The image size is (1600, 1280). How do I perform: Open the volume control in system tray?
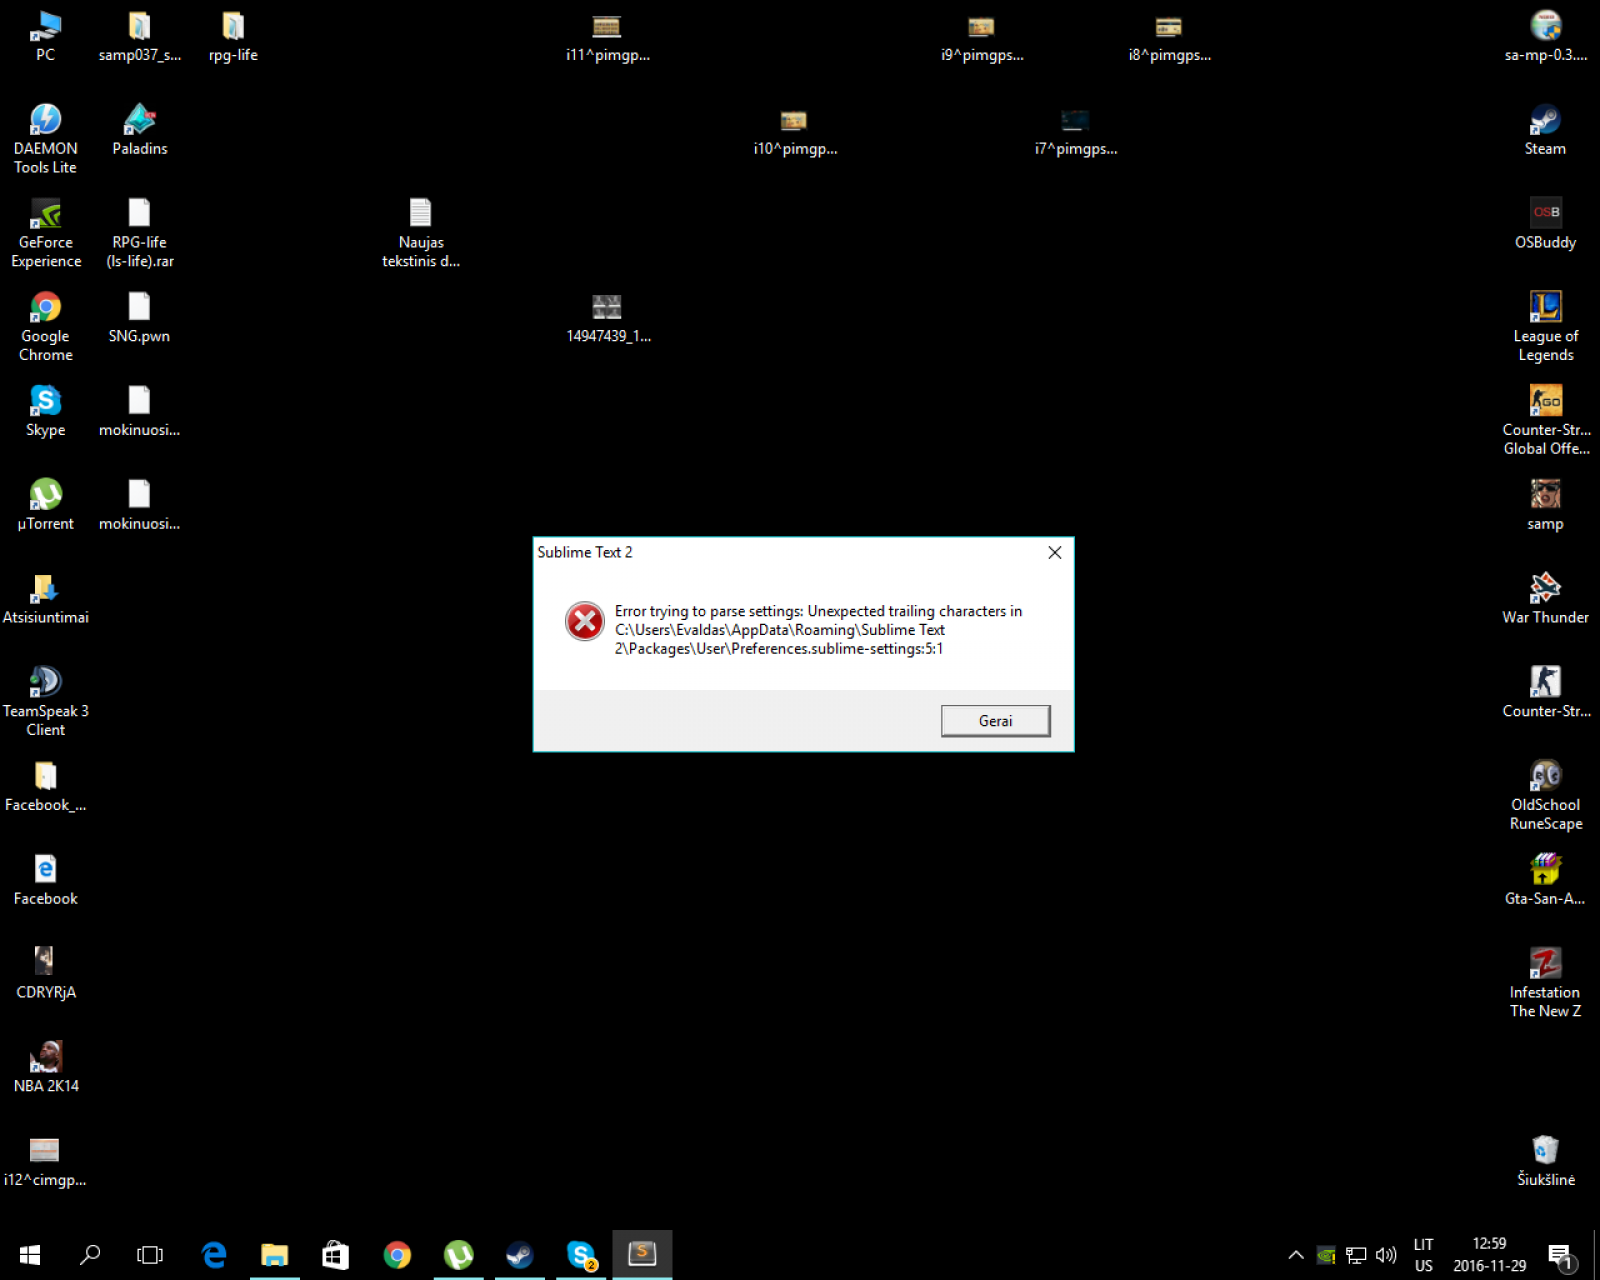[1386, 1255]
